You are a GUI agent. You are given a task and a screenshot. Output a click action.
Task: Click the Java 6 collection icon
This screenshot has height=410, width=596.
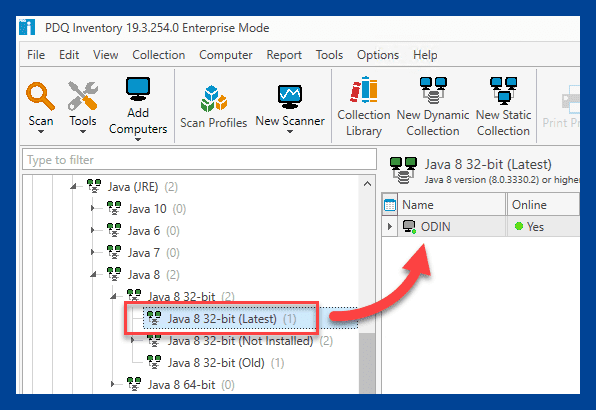coord(114,230)
